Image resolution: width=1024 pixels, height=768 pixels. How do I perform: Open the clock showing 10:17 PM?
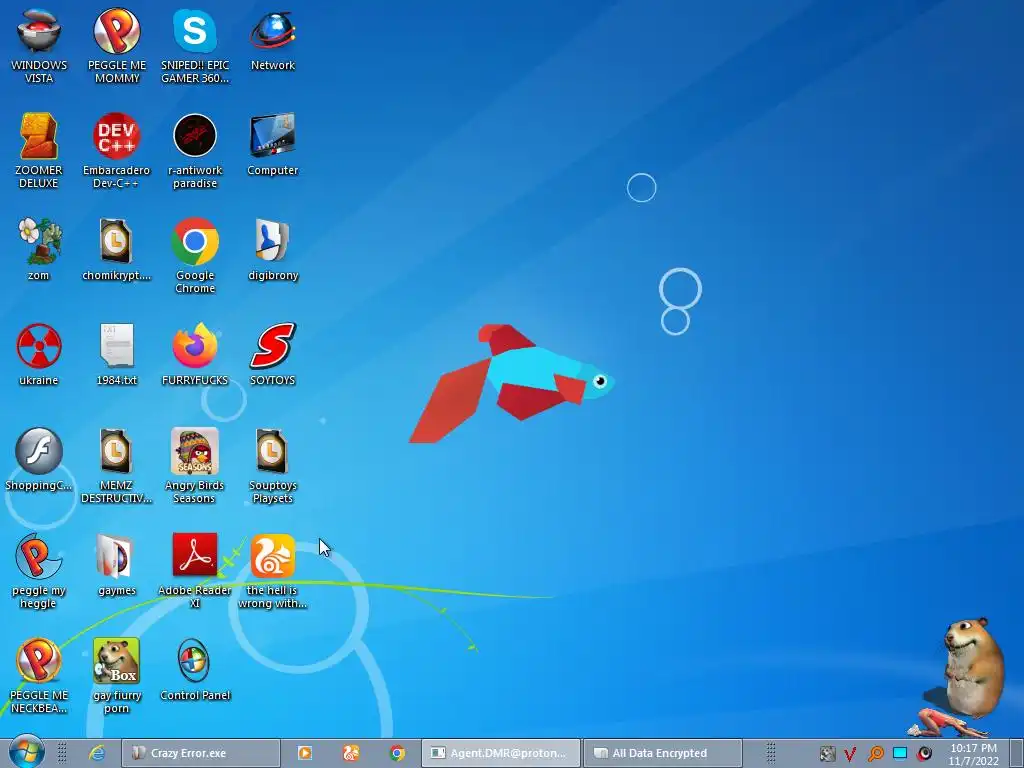(x=974, y=754)
